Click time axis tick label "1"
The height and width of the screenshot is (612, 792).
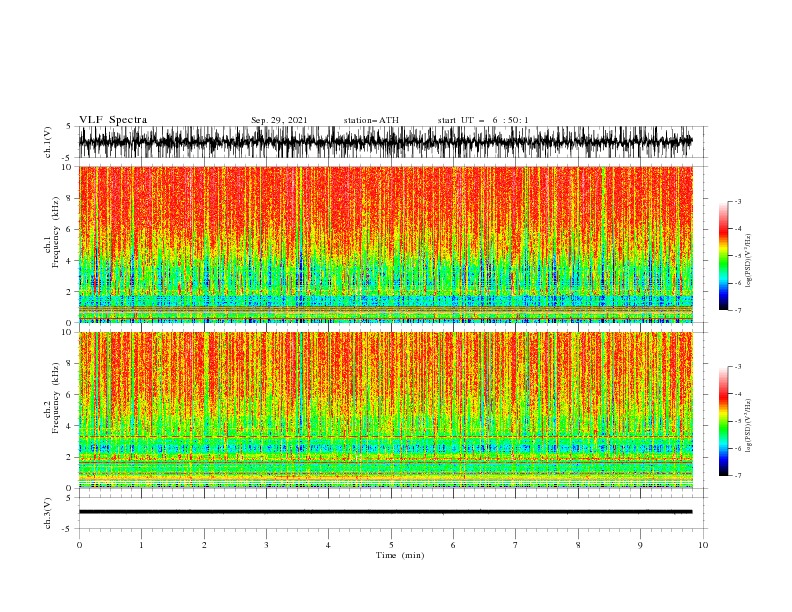pyautogui.click(x=142, y=545)
